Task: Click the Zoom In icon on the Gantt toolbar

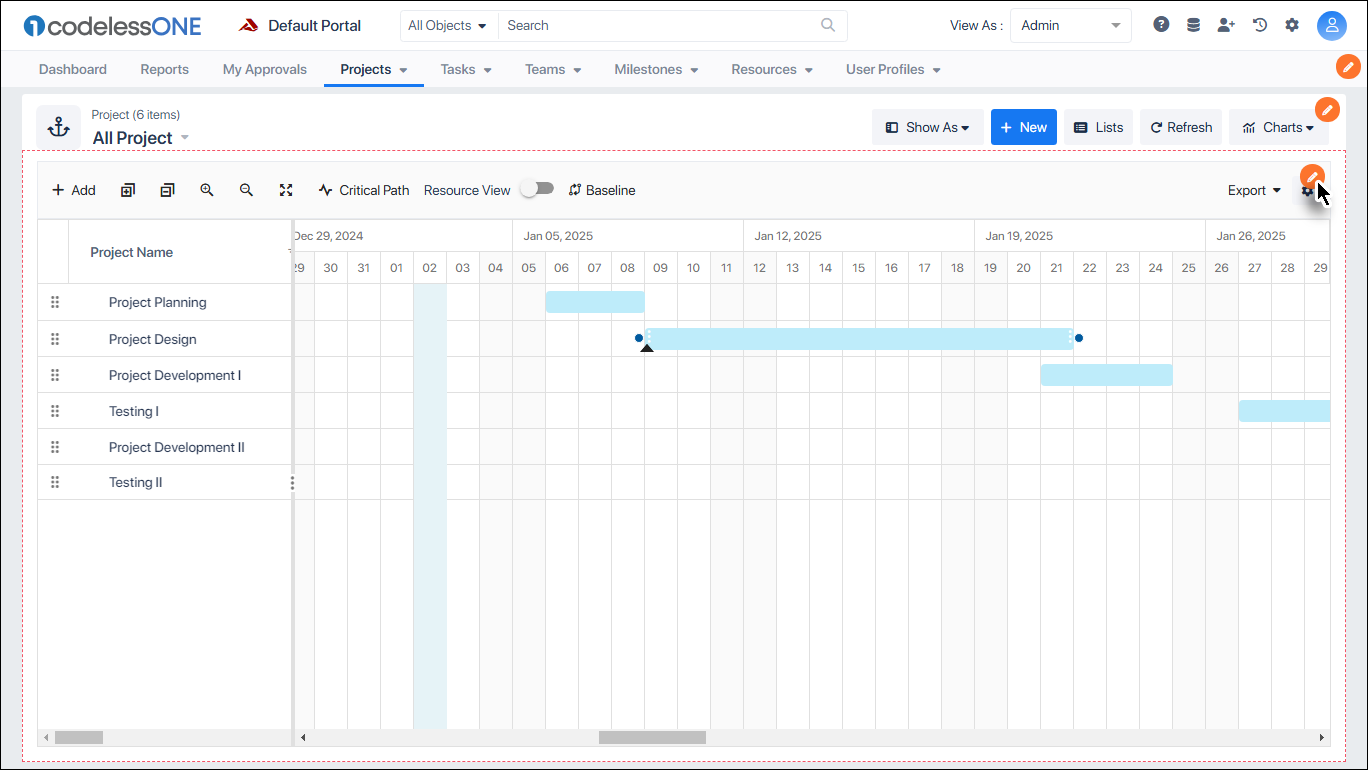Action: [207, 190]
